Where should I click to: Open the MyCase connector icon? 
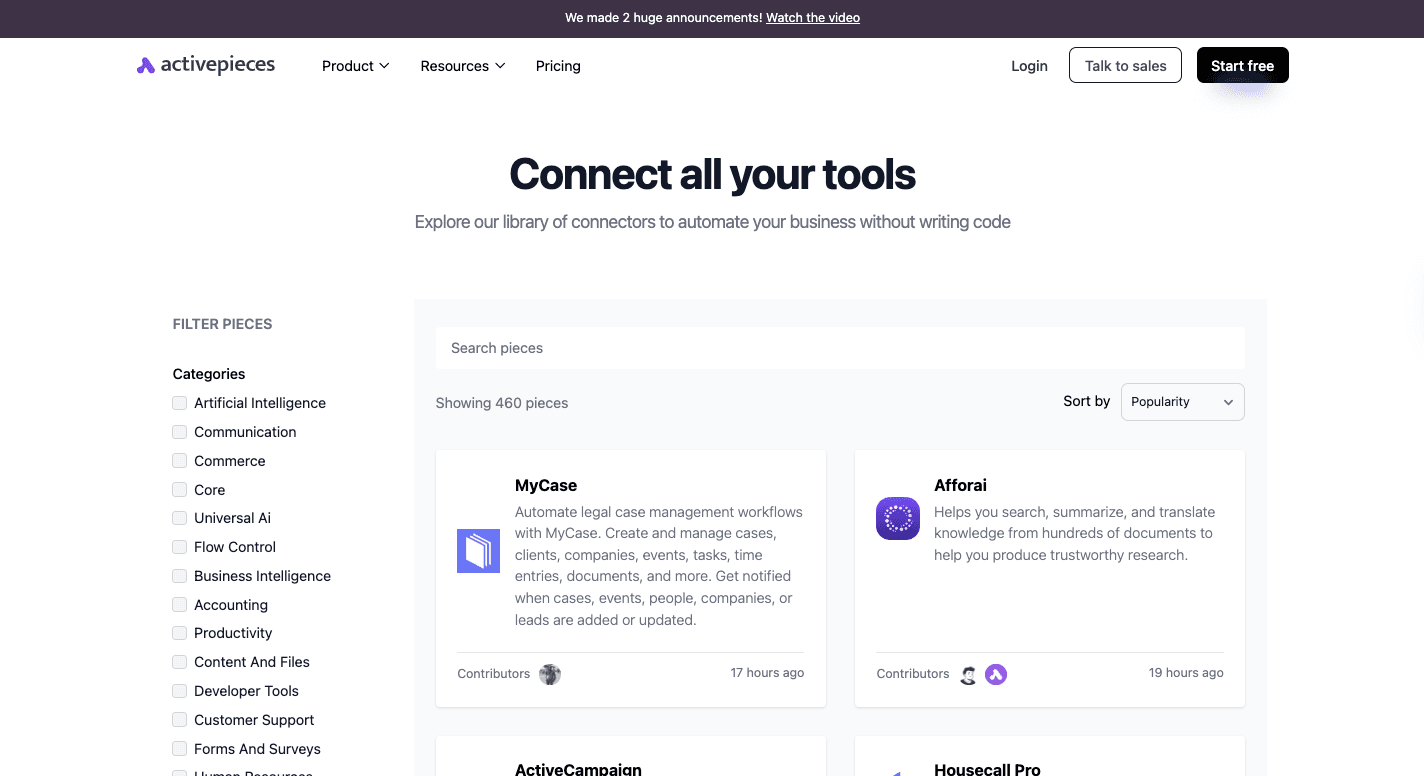(x=478, y=551)
